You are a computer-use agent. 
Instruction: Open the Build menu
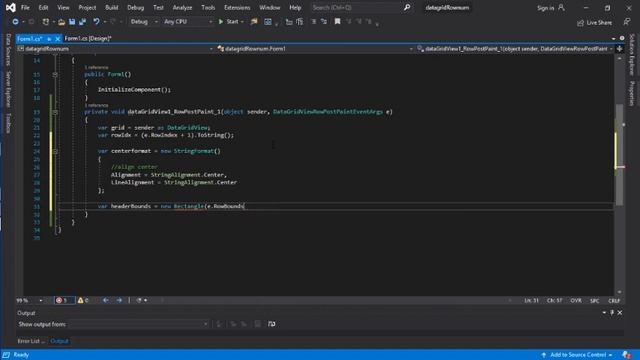(111, 7)
